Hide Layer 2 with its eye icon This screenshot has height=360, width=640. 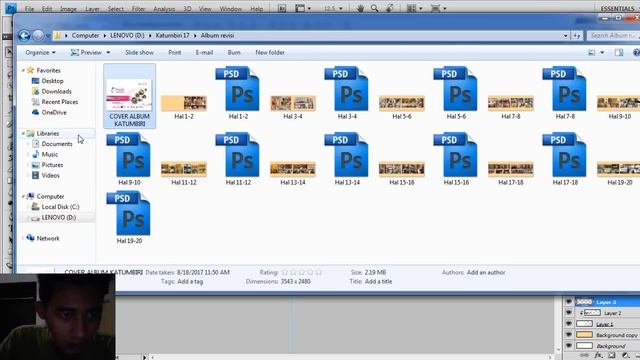(x=569, y=313)
